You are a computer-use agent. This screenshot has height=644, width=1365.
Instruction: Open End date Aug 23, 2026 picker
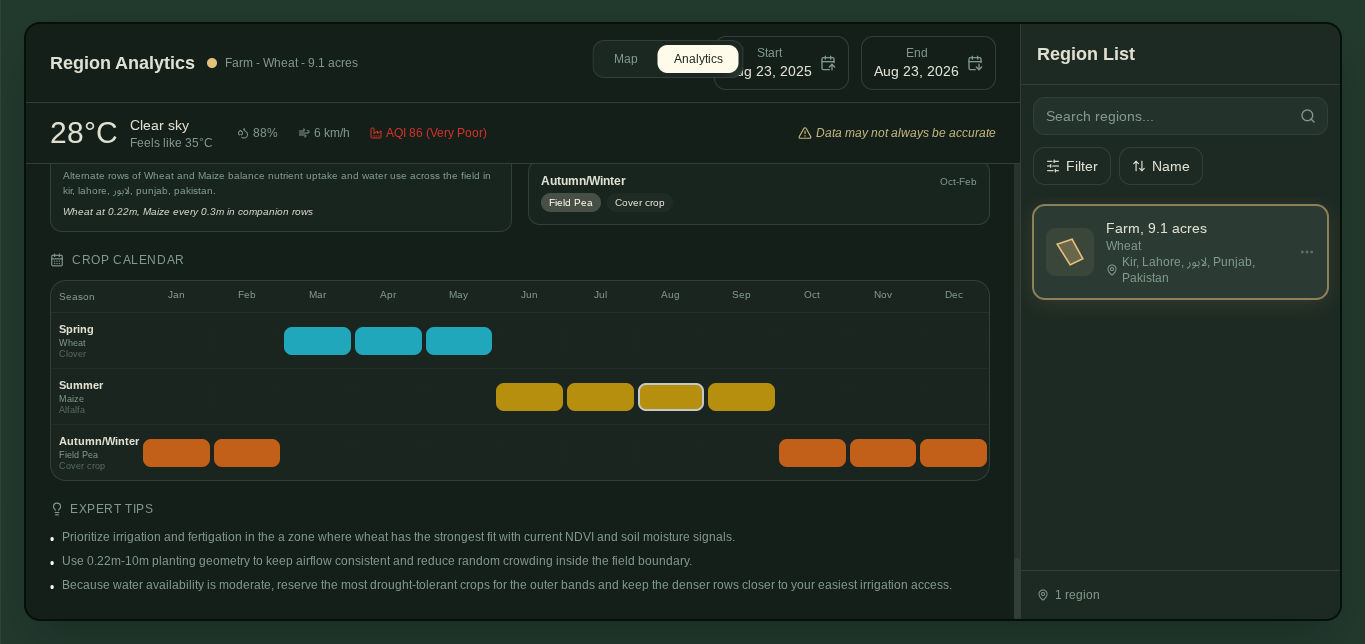coord(928,63)
